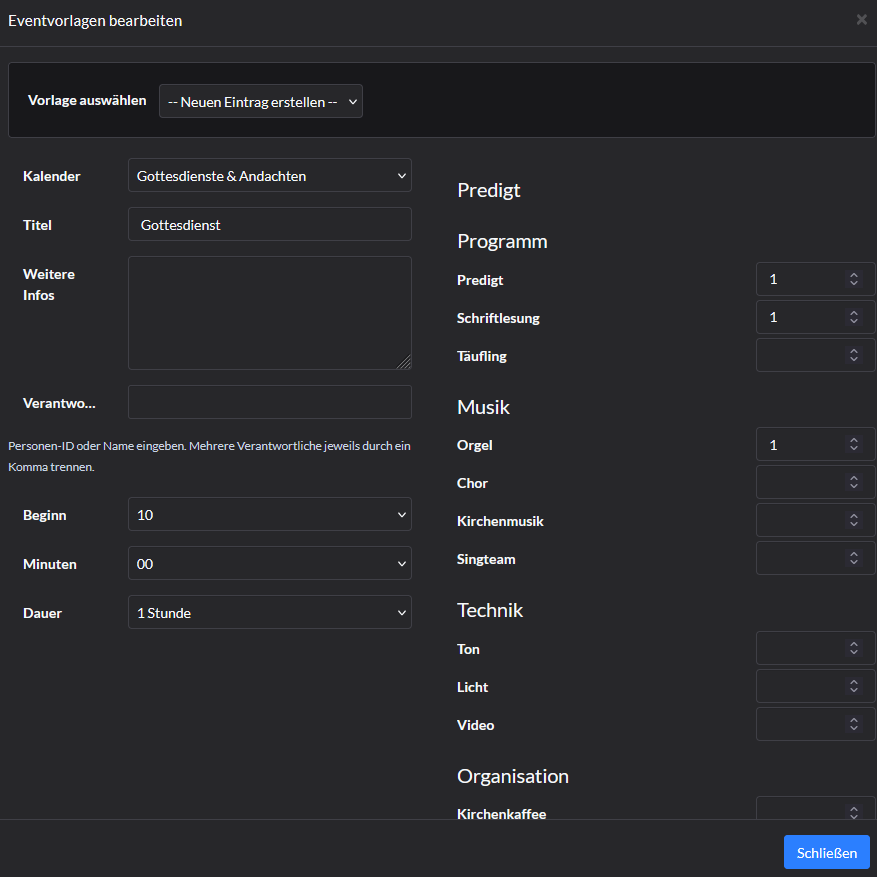This screenshot has width=877, height=877.
Task: Click the Weitere Infos text area
Action: tap(270, 313)
